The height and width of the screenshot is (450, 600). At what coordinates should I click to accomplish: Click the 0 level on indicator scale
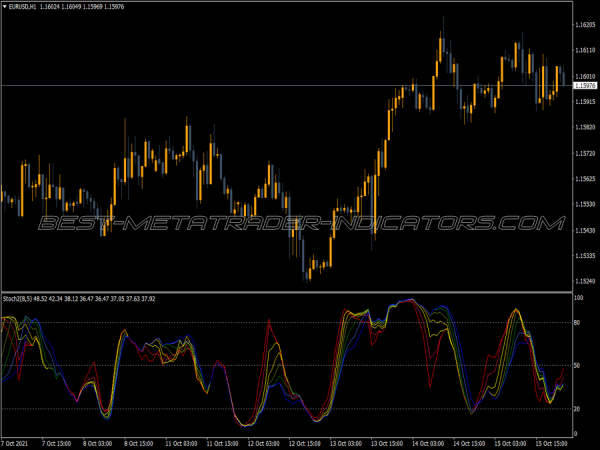pyautogui.click(x=576, y=434)
